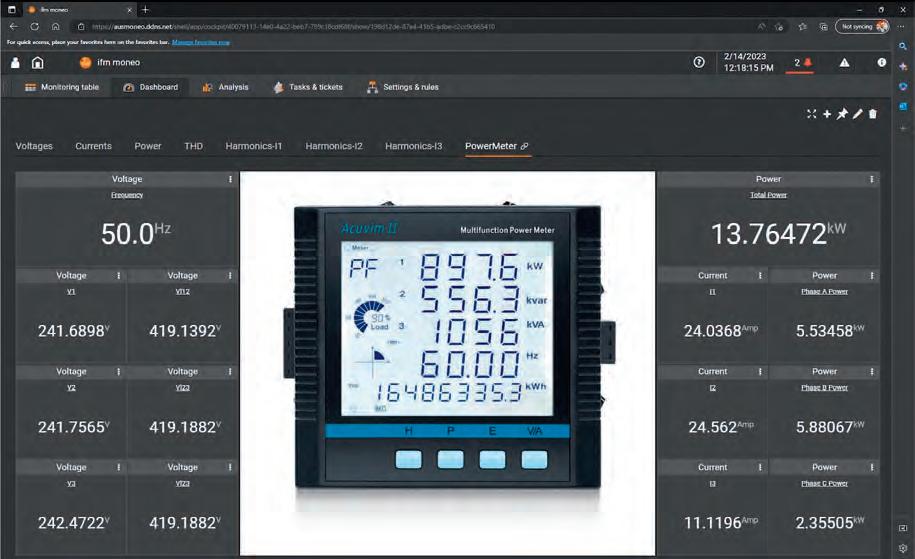Open the Analysis section
Viewport: 915px width, 559px height.
pyautogui.click(x=225, y=87)
